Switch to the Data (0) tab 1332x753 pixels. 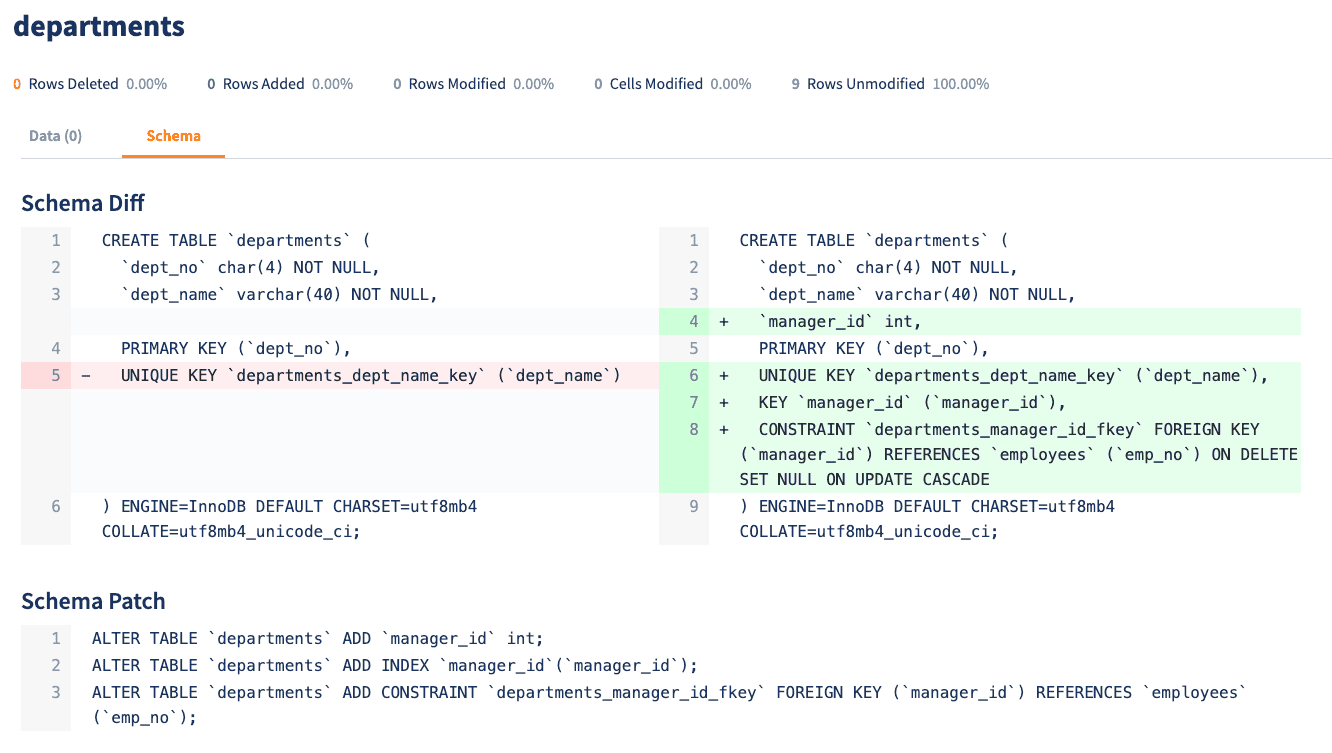[56, 136]
